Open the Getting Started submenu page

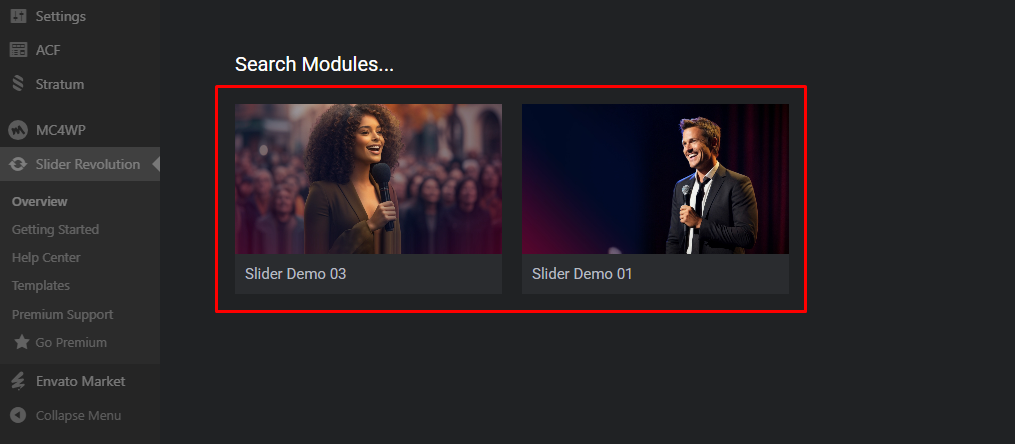[55, 230]
